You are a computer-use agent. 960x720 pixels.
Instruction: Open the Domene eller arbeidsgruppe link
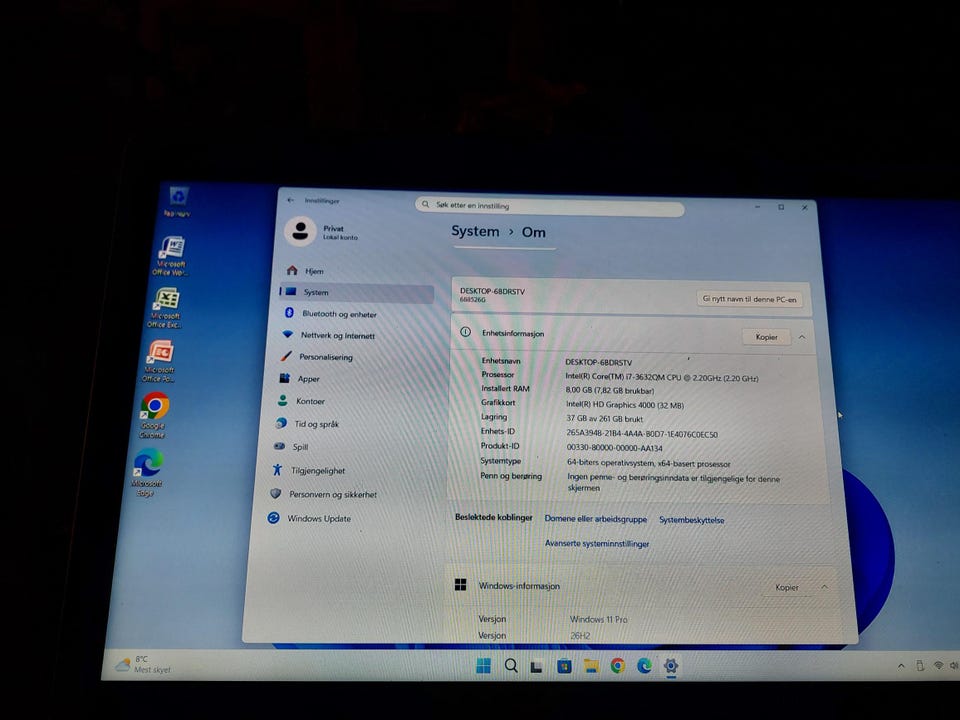tap(596, 519)
